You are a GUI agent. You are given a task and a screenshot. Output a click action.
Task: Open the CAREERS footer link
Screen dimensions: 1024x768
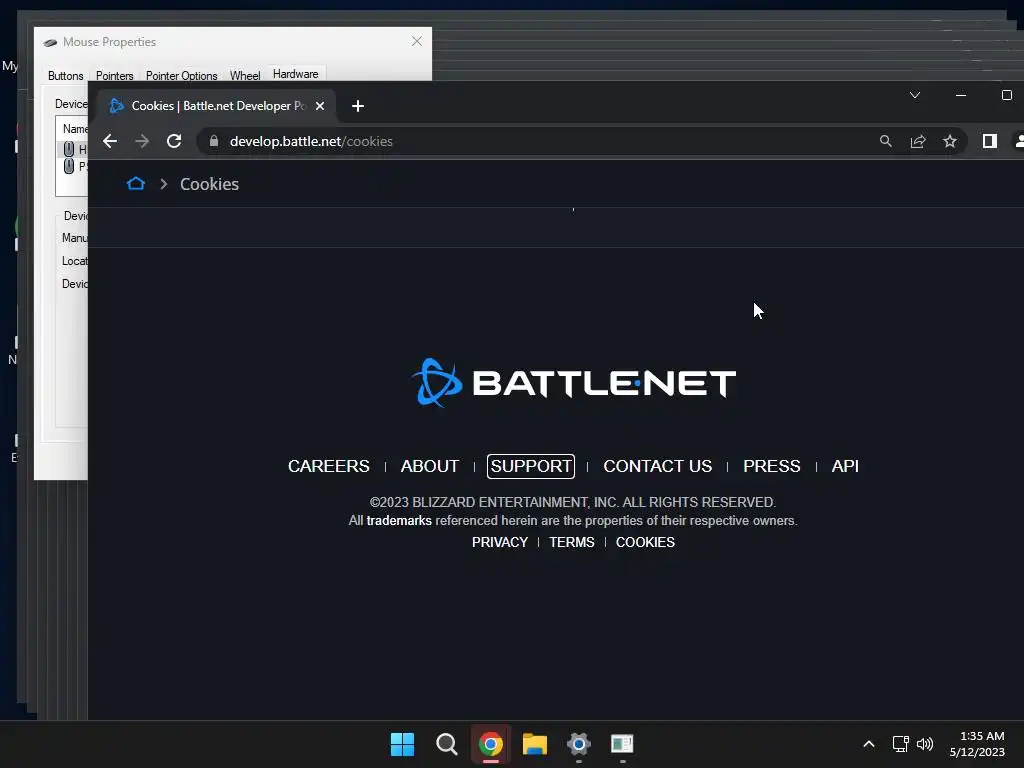coord(328,466)
